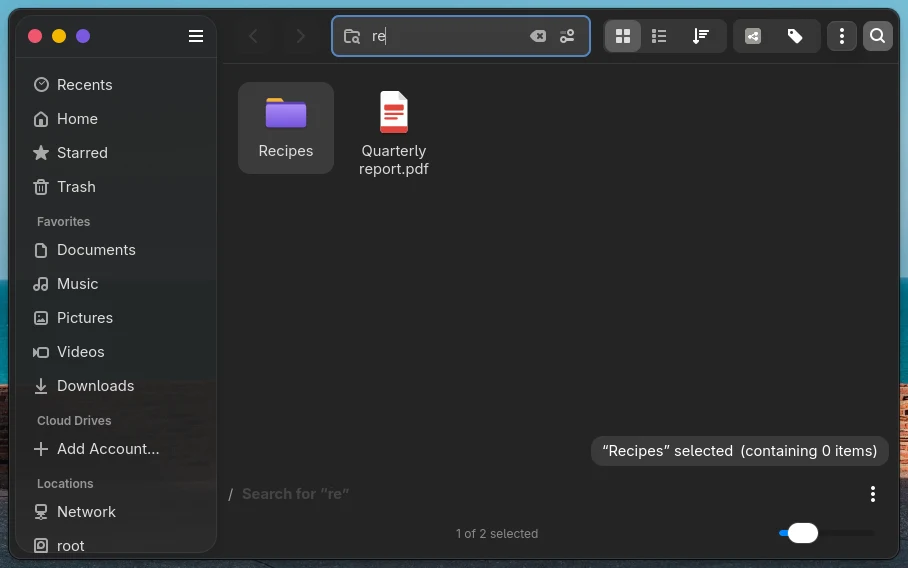Open the Videos favorite
This screenshot has height=568, width=908.
tap(116, 352)
